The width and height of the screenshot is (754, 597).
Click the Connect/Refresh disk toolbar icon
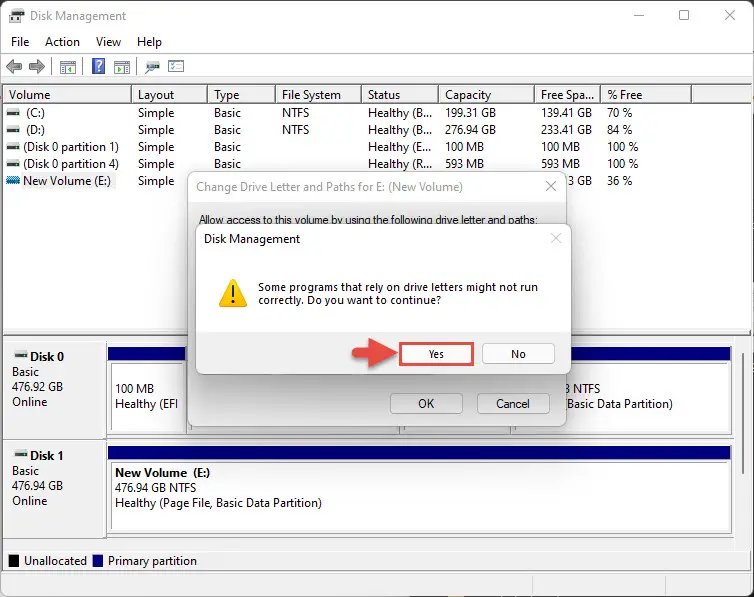(152, 66)
